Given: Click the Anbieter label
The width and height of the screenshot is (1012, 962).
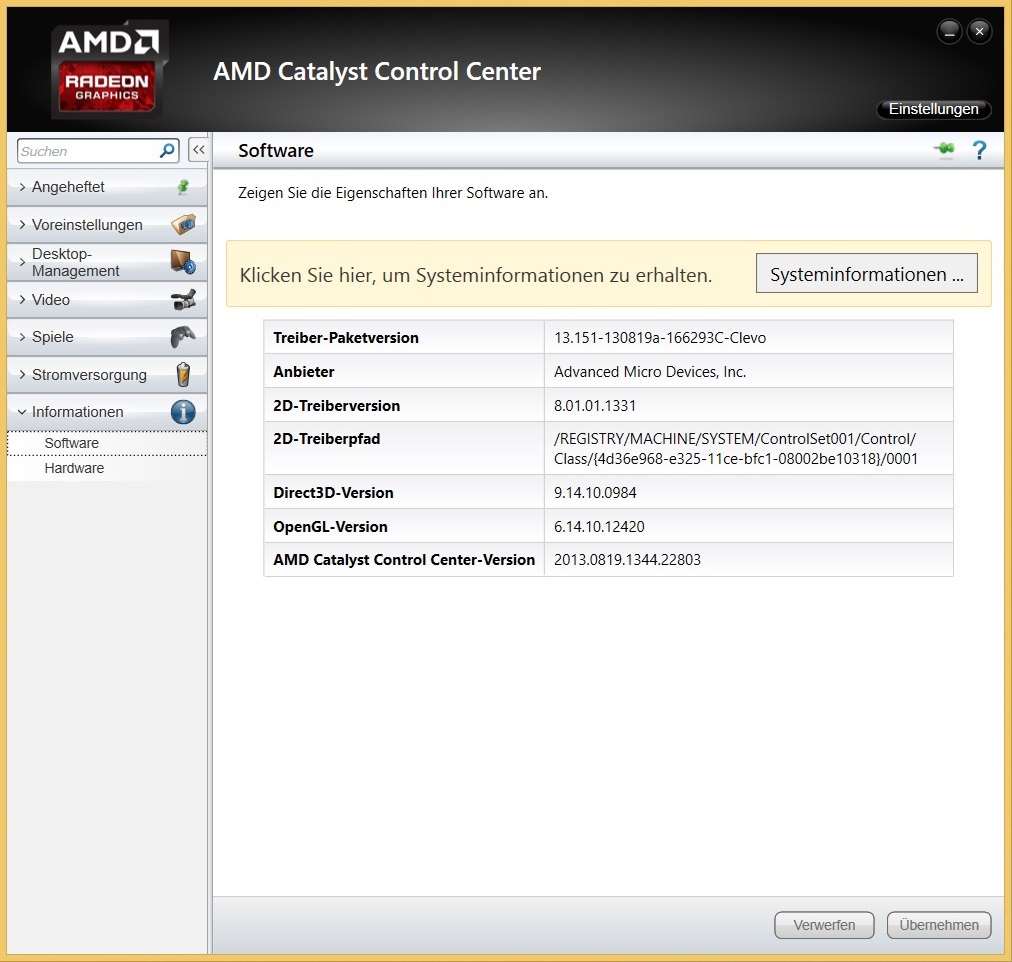Looking at the screenshot, I should click(304, 372).
